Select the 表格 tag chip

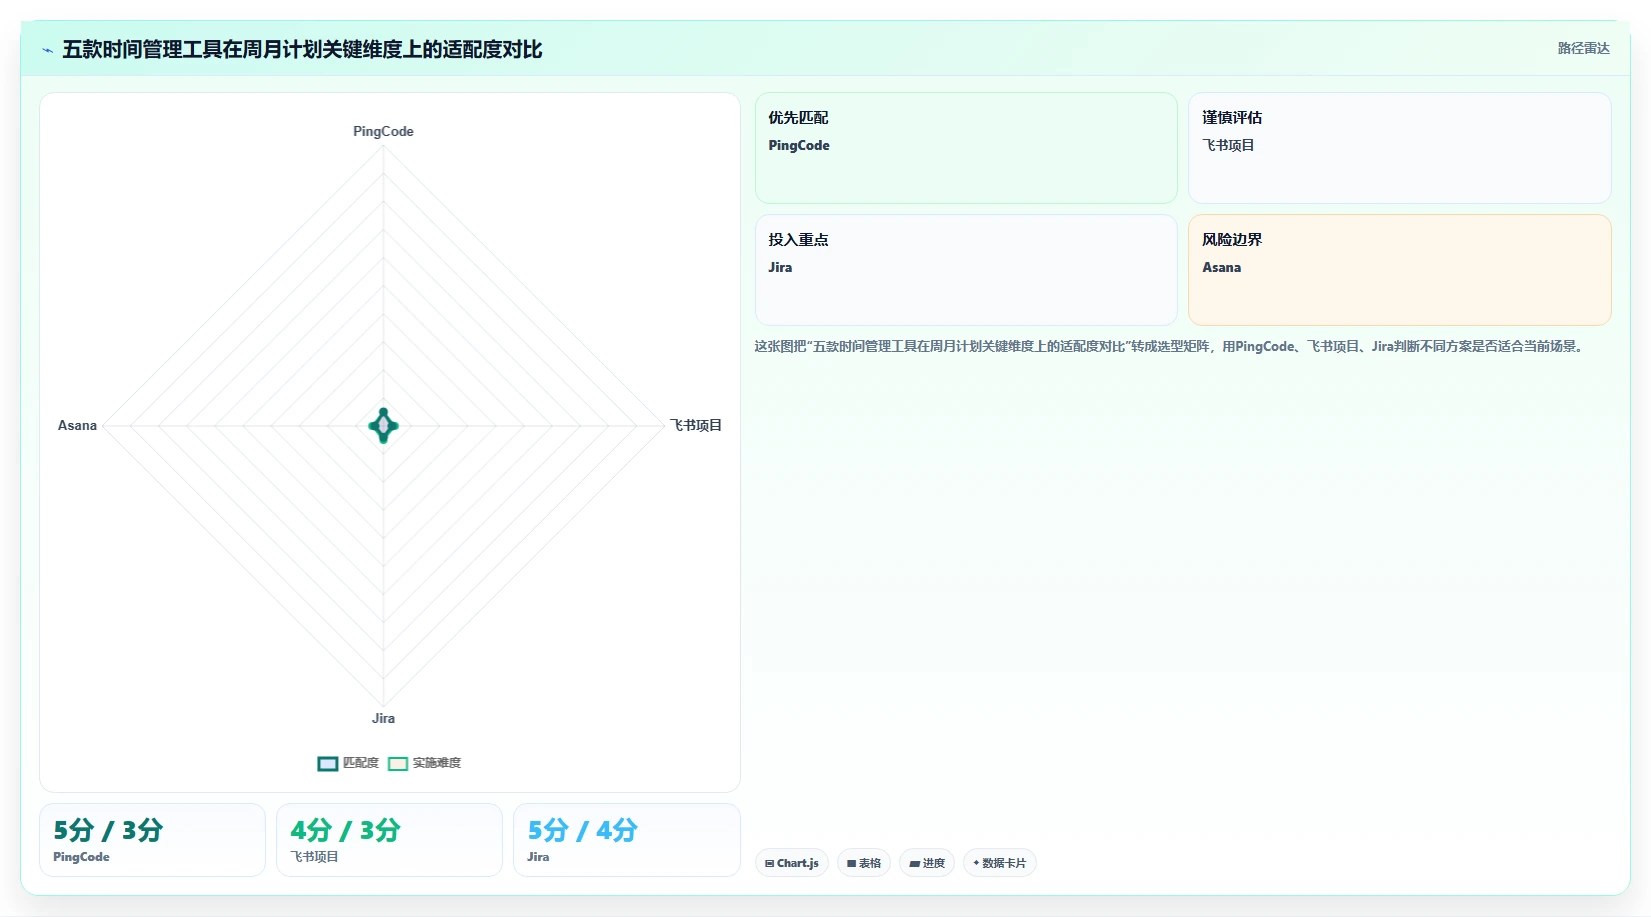(864, 863)
